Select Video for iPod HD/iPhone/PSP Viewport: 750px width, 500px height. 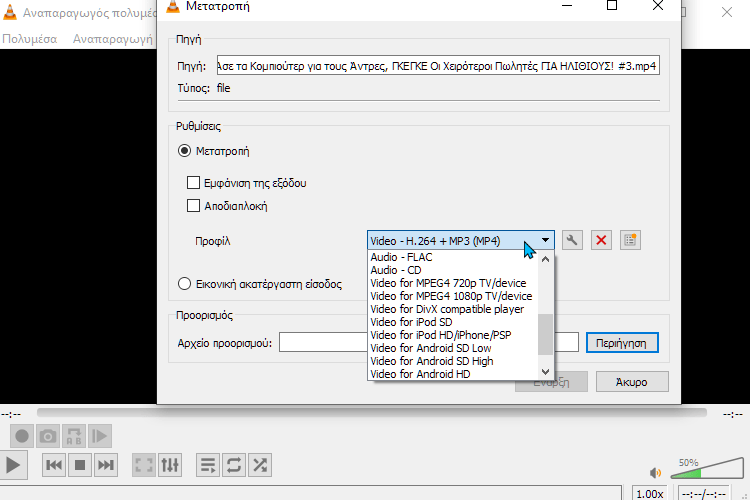tap(453, 335)
